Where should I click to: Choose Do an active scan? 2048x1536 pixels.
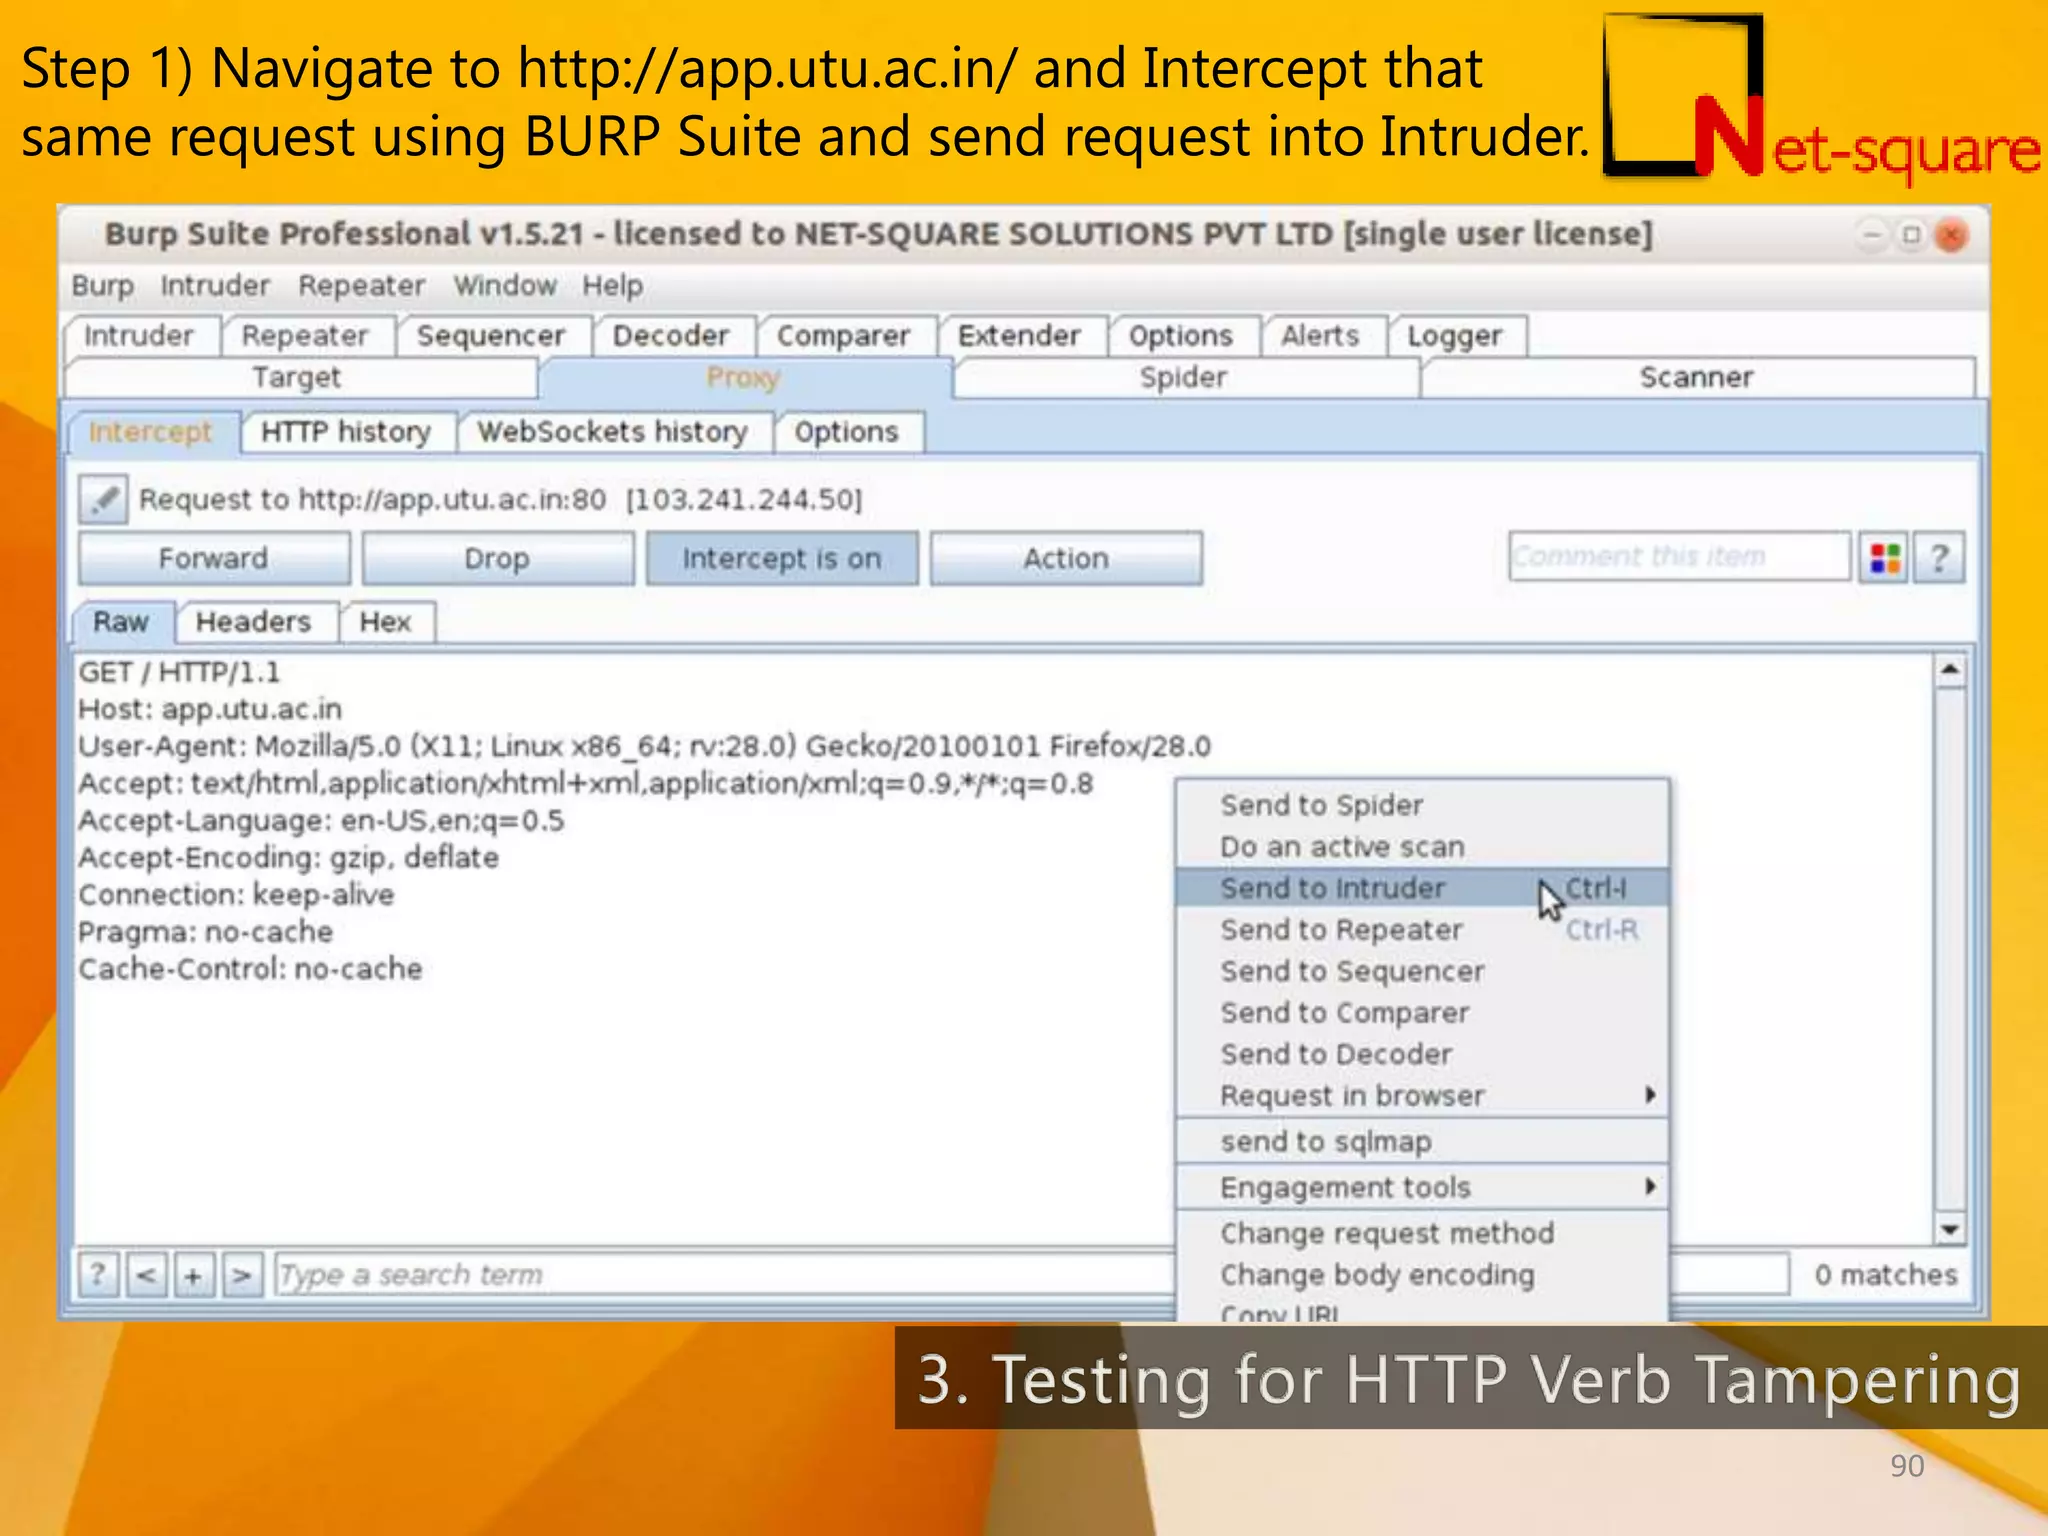(x=1422, y=847)
